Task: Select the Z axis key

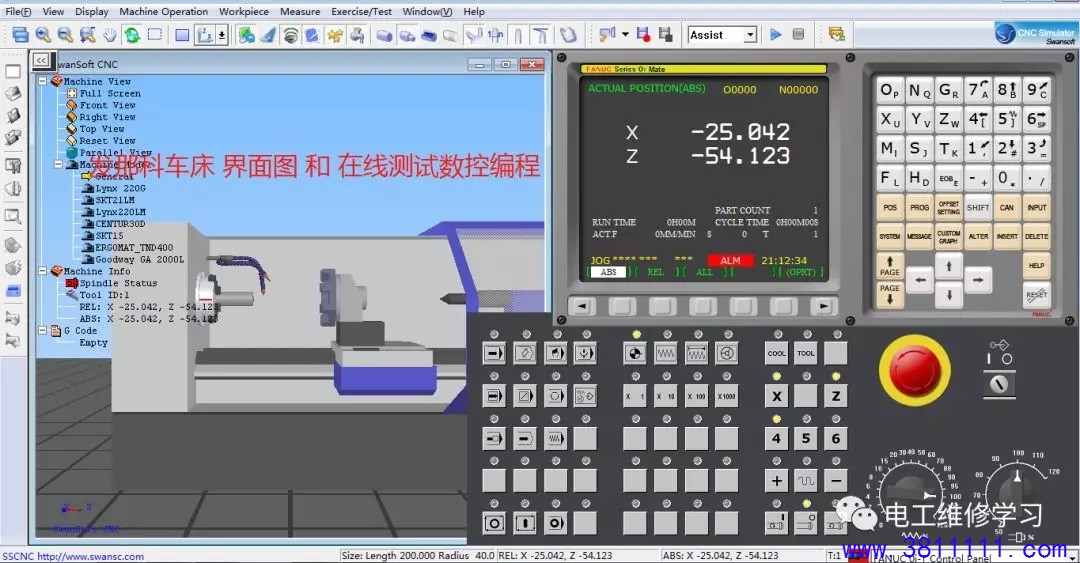Action: coord(835,396)
